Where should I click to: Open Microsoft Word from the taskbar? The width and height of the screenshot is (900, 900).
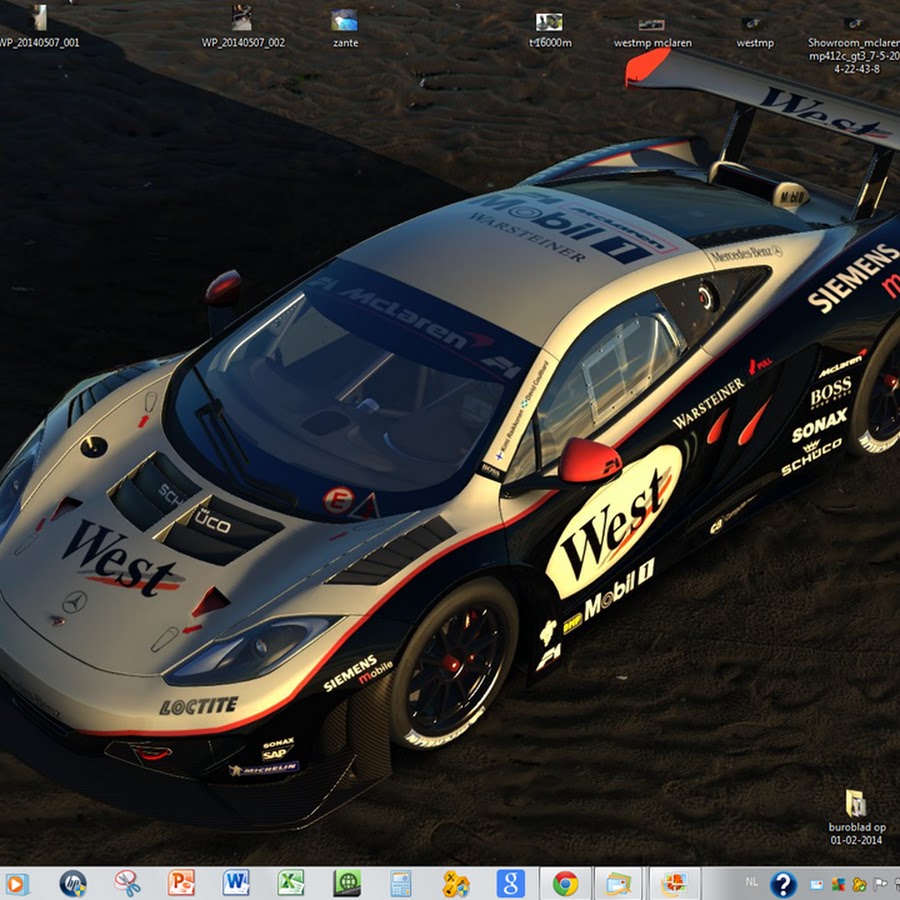[236, 883]
